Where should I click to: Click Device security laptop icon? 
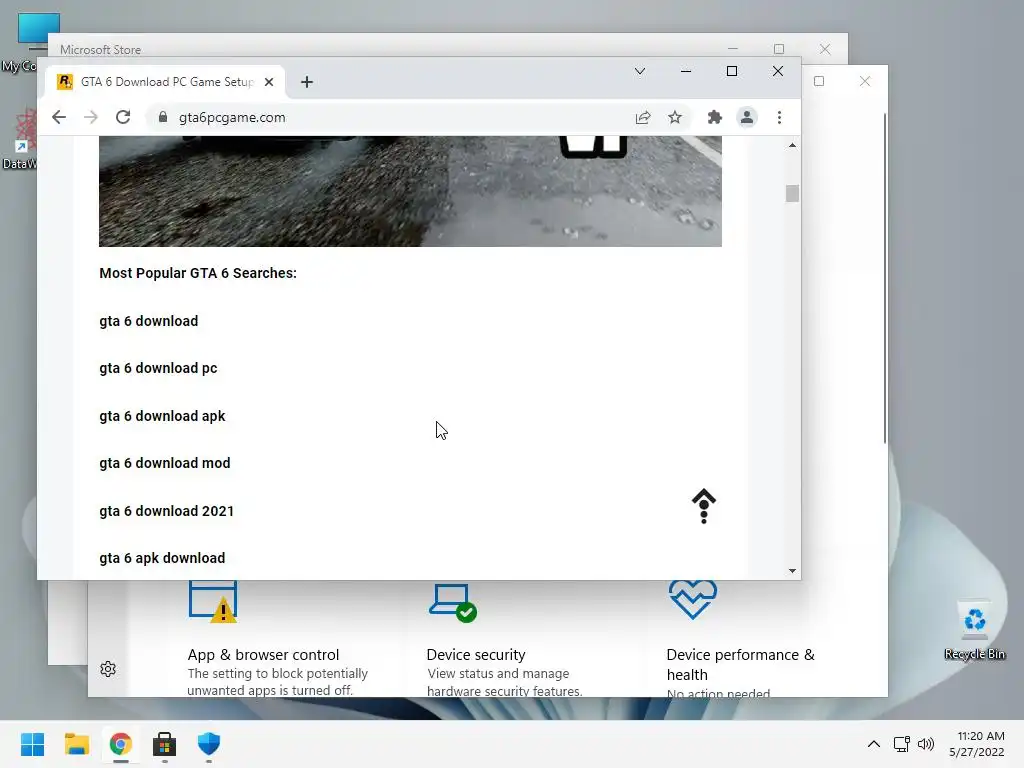pos(453,602)
